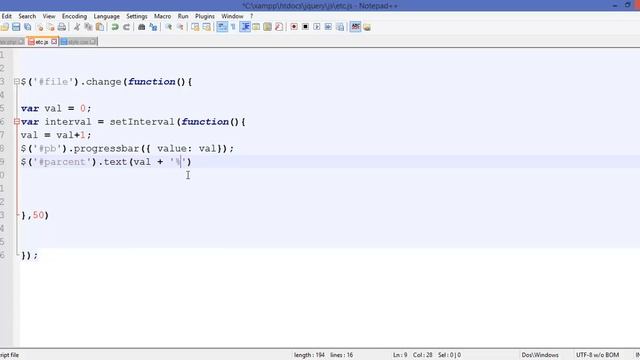Toggle Word wrap in toolbar
This screenshot has width=640, height=360.
pyautogui.click(x=222, y=27)
